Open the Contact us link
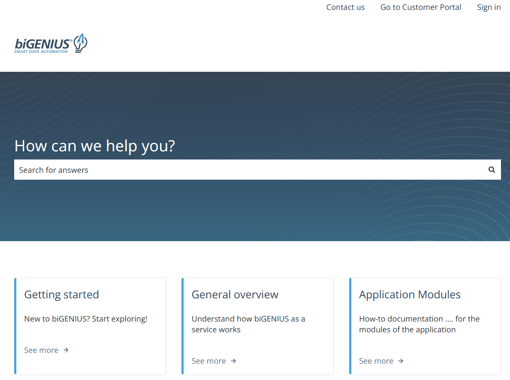This screenshot has height=380, width=510. pos(345,7)
